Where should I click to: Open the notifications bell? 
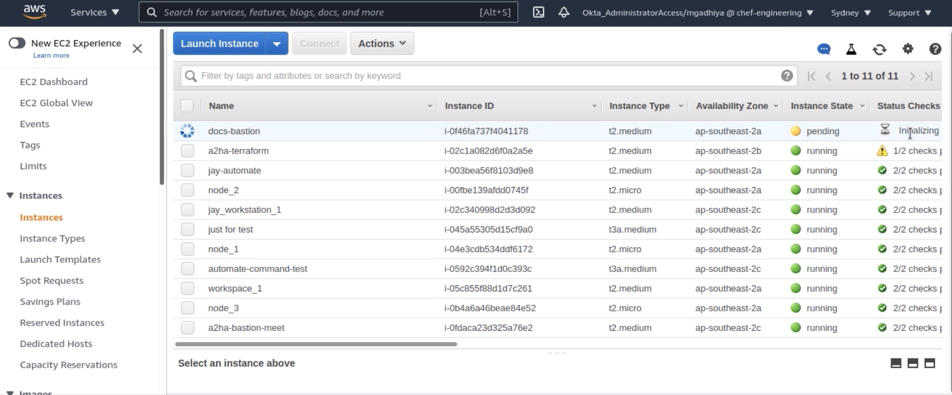tap(564, 12)
